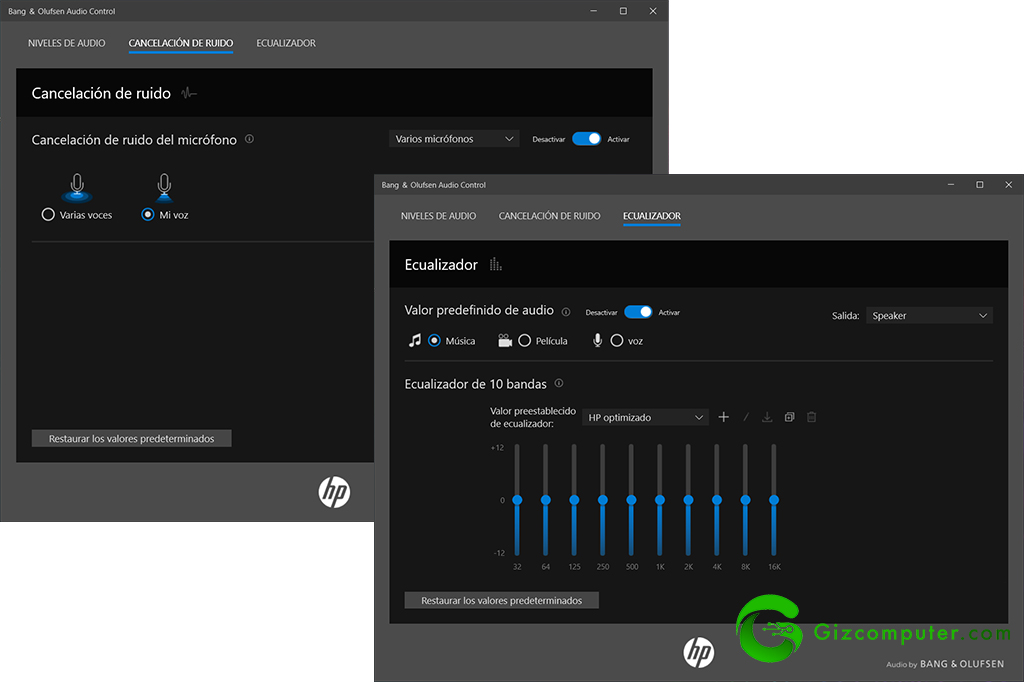Open the HP optimizado preset dropdown
This screenshot has height=682, width=1024.
point(645,417)
